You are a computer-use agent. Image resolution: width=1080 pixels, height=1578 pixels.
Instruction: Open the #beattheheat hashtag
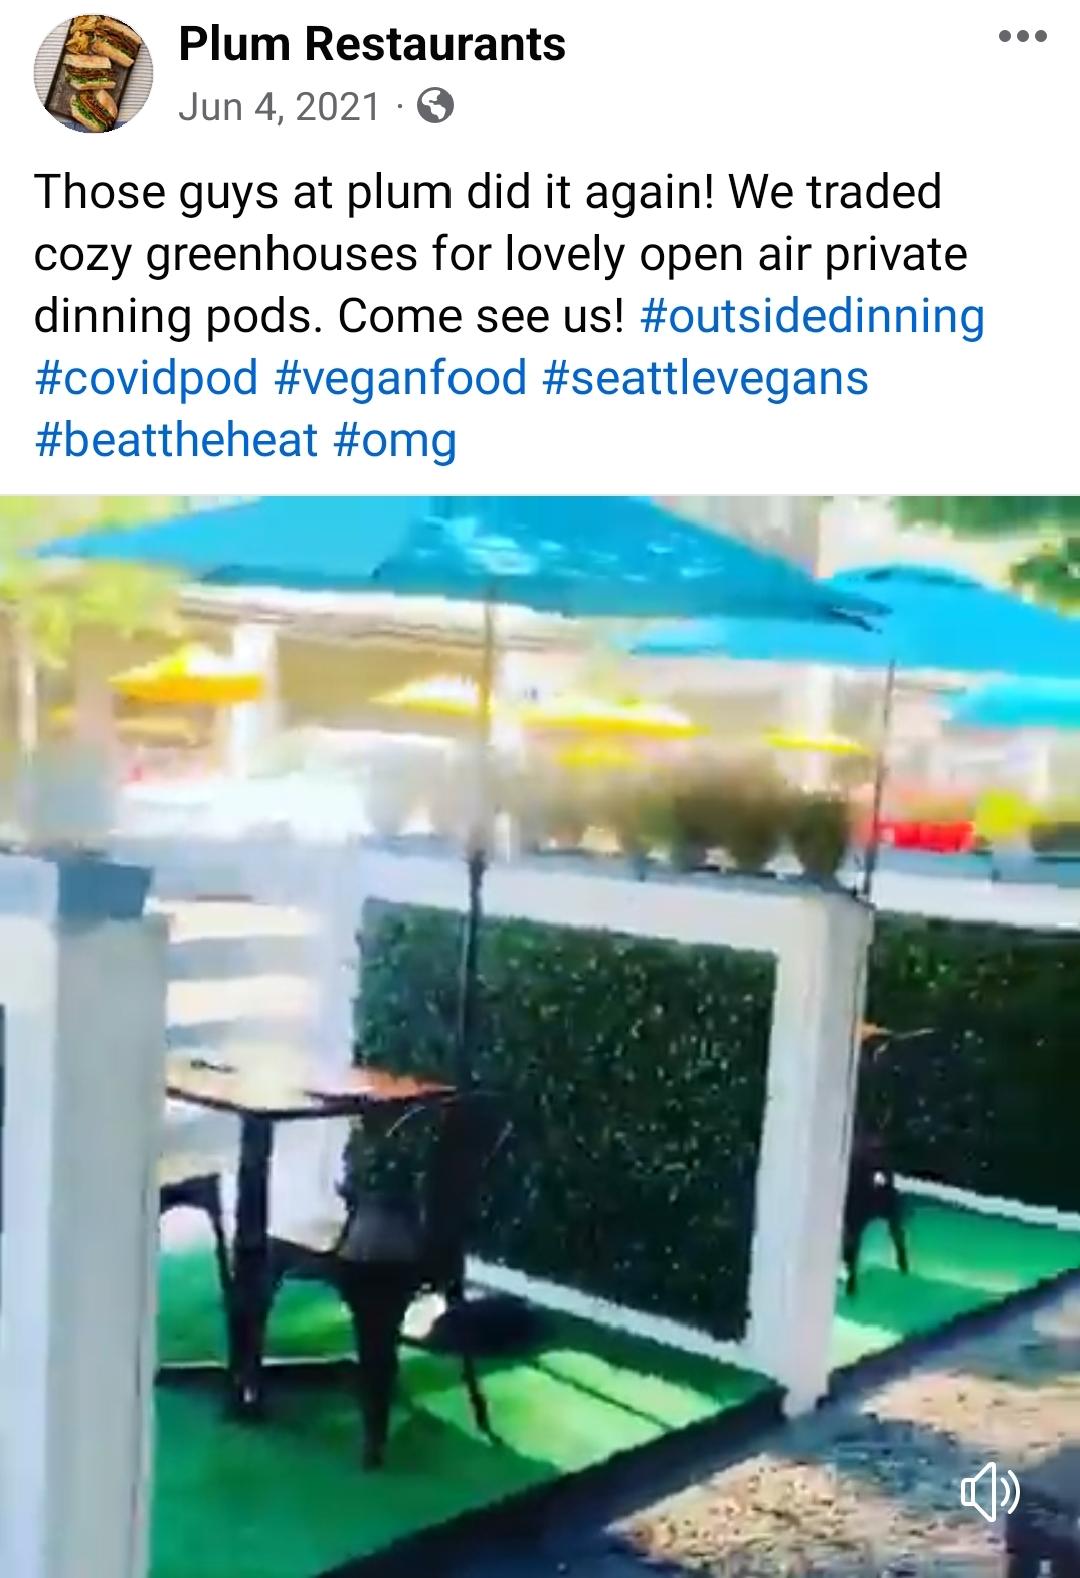[x=176, y=439]
